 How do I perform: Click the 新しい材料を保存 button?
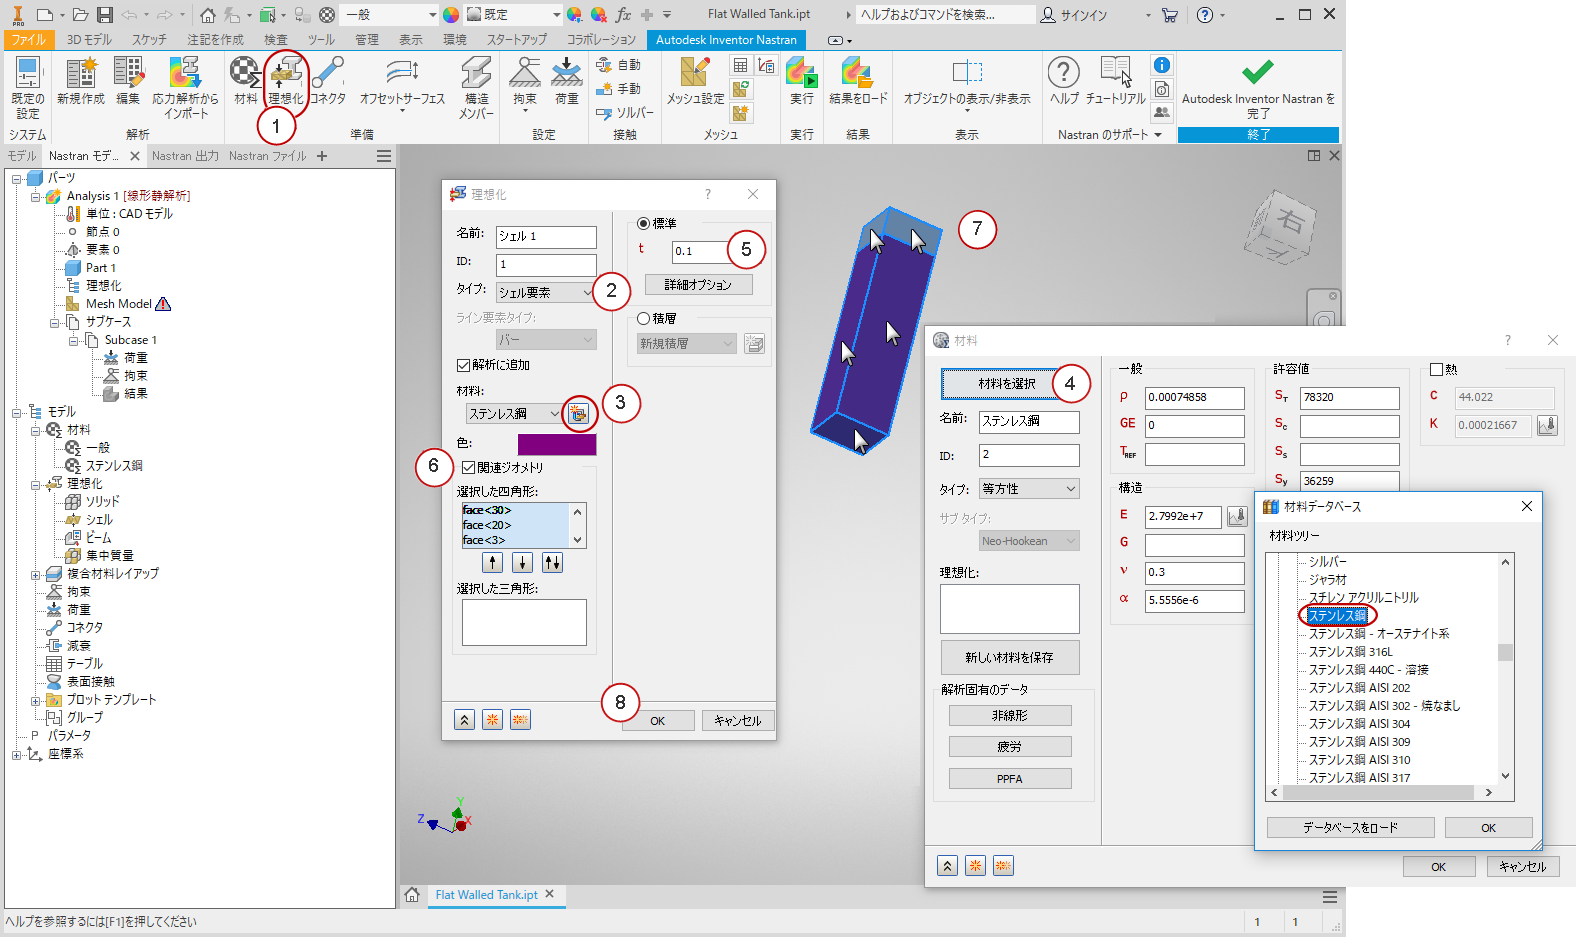1009,657
